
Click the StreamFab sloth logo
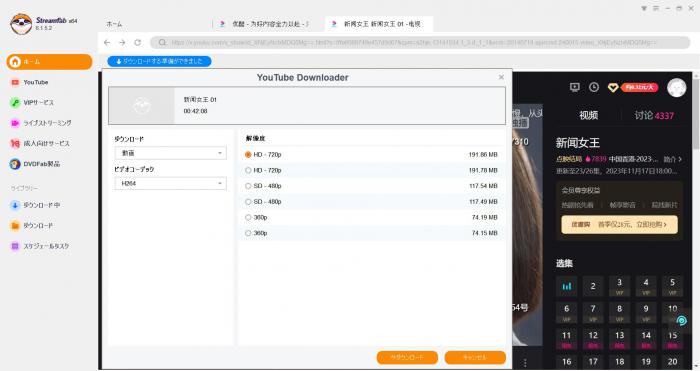click(21, 24)
